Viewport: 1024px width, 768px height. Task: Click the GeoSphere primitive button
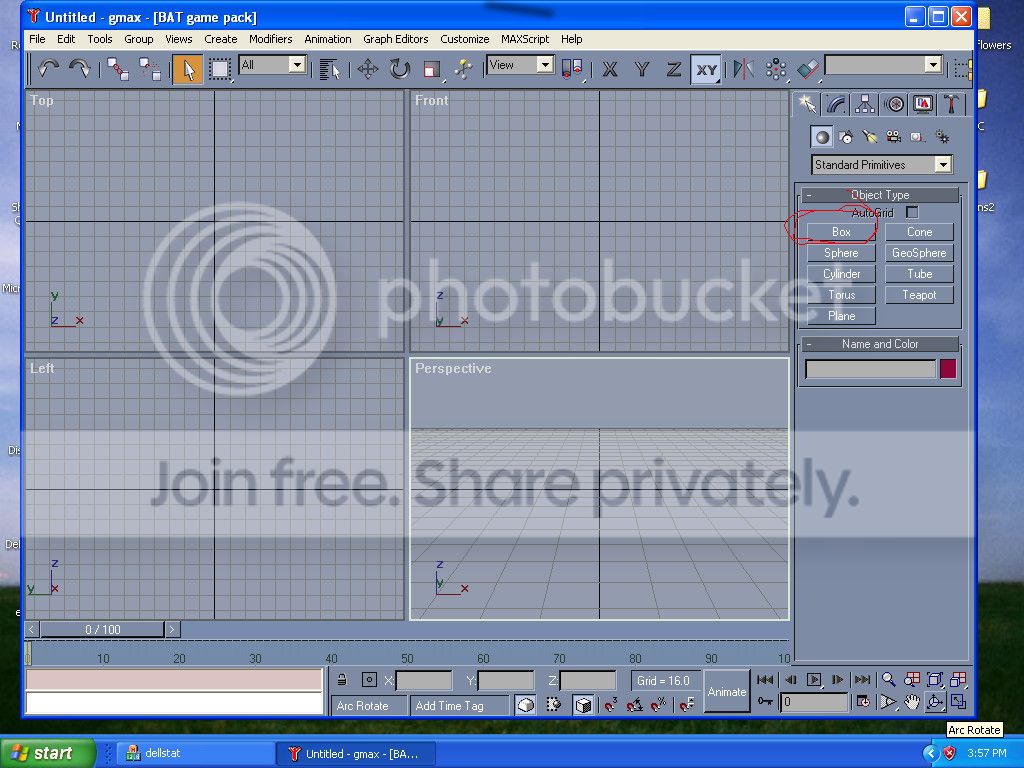[919, 253]
